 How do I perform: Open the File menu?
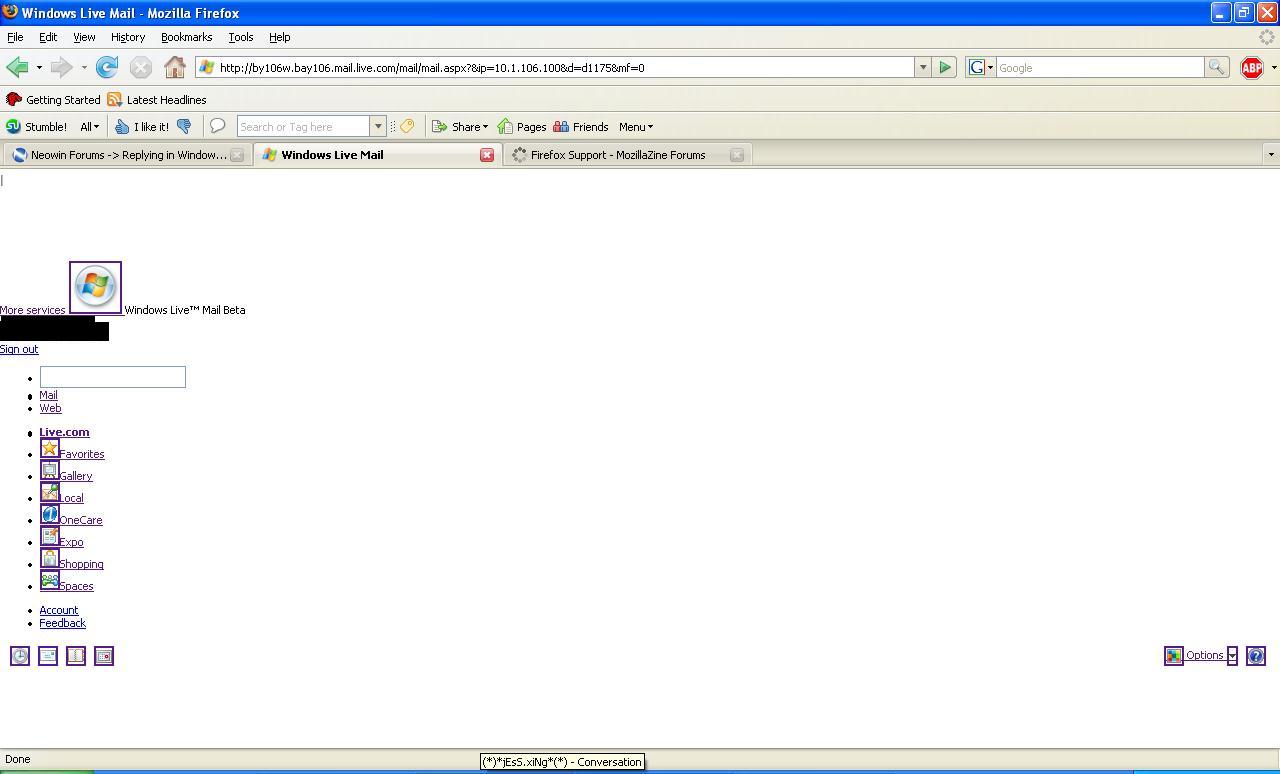click(x=15, y=37)
